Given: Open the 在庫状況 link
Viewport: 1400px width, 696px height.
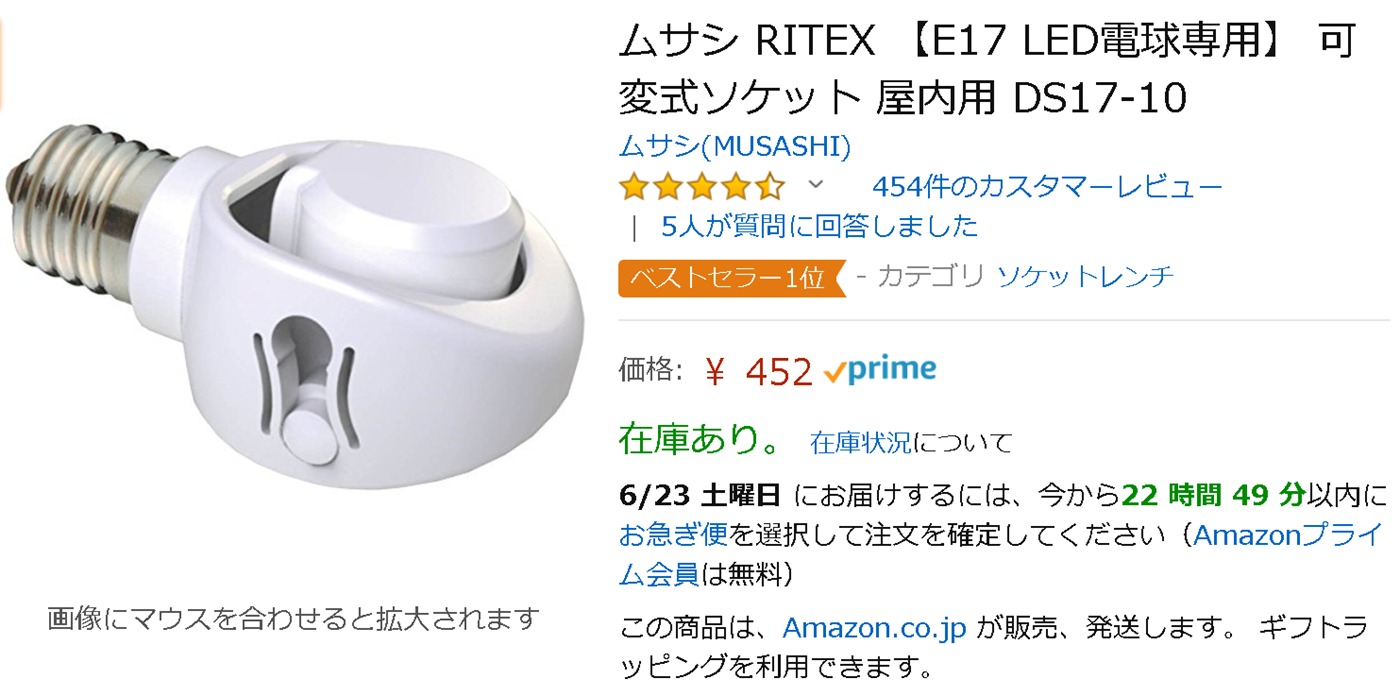Looking at the screenshot, I should click(x=860, y=442).
